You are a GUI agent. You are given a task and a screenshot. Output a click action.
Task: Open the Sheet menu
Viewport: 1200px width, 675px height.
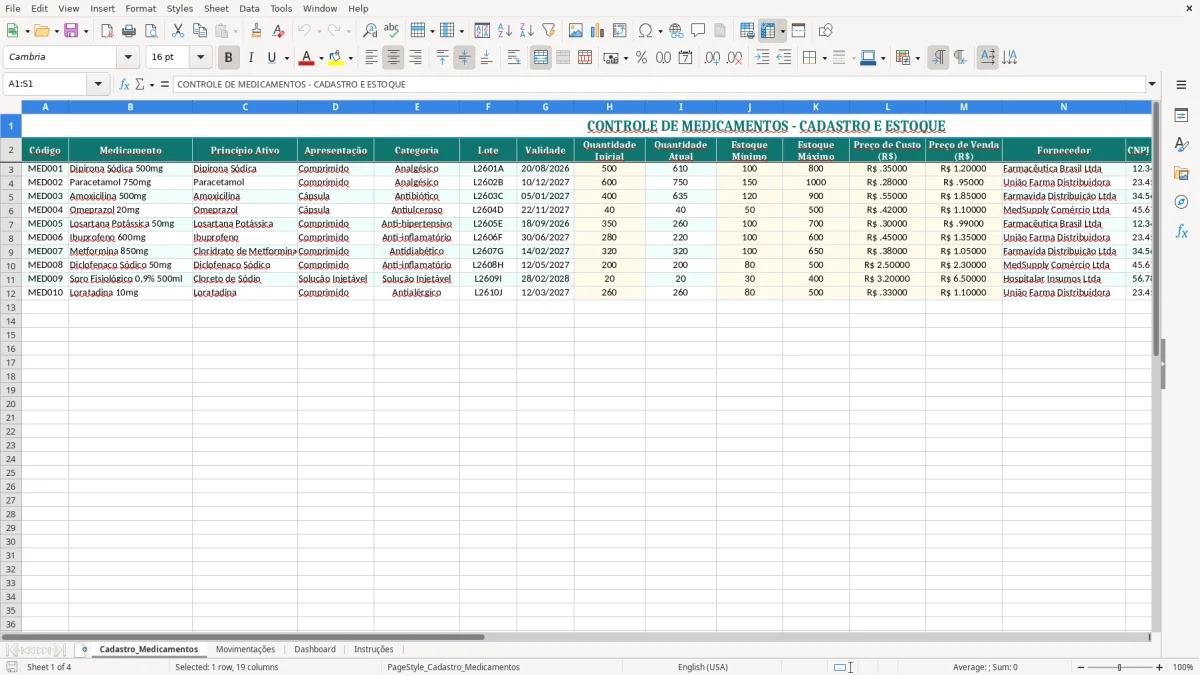click(216, 8)
